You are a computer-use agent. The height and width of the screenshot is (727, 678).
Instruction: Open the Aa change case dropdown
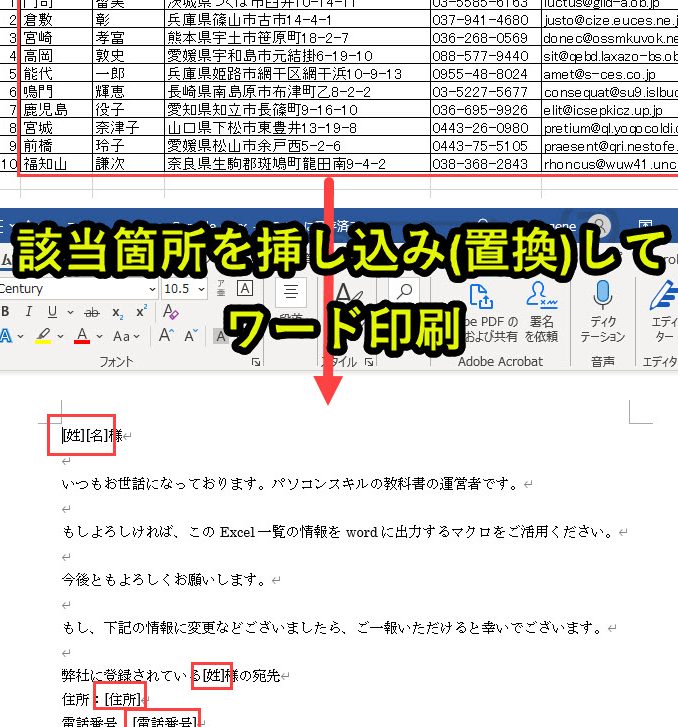(126, 336)
